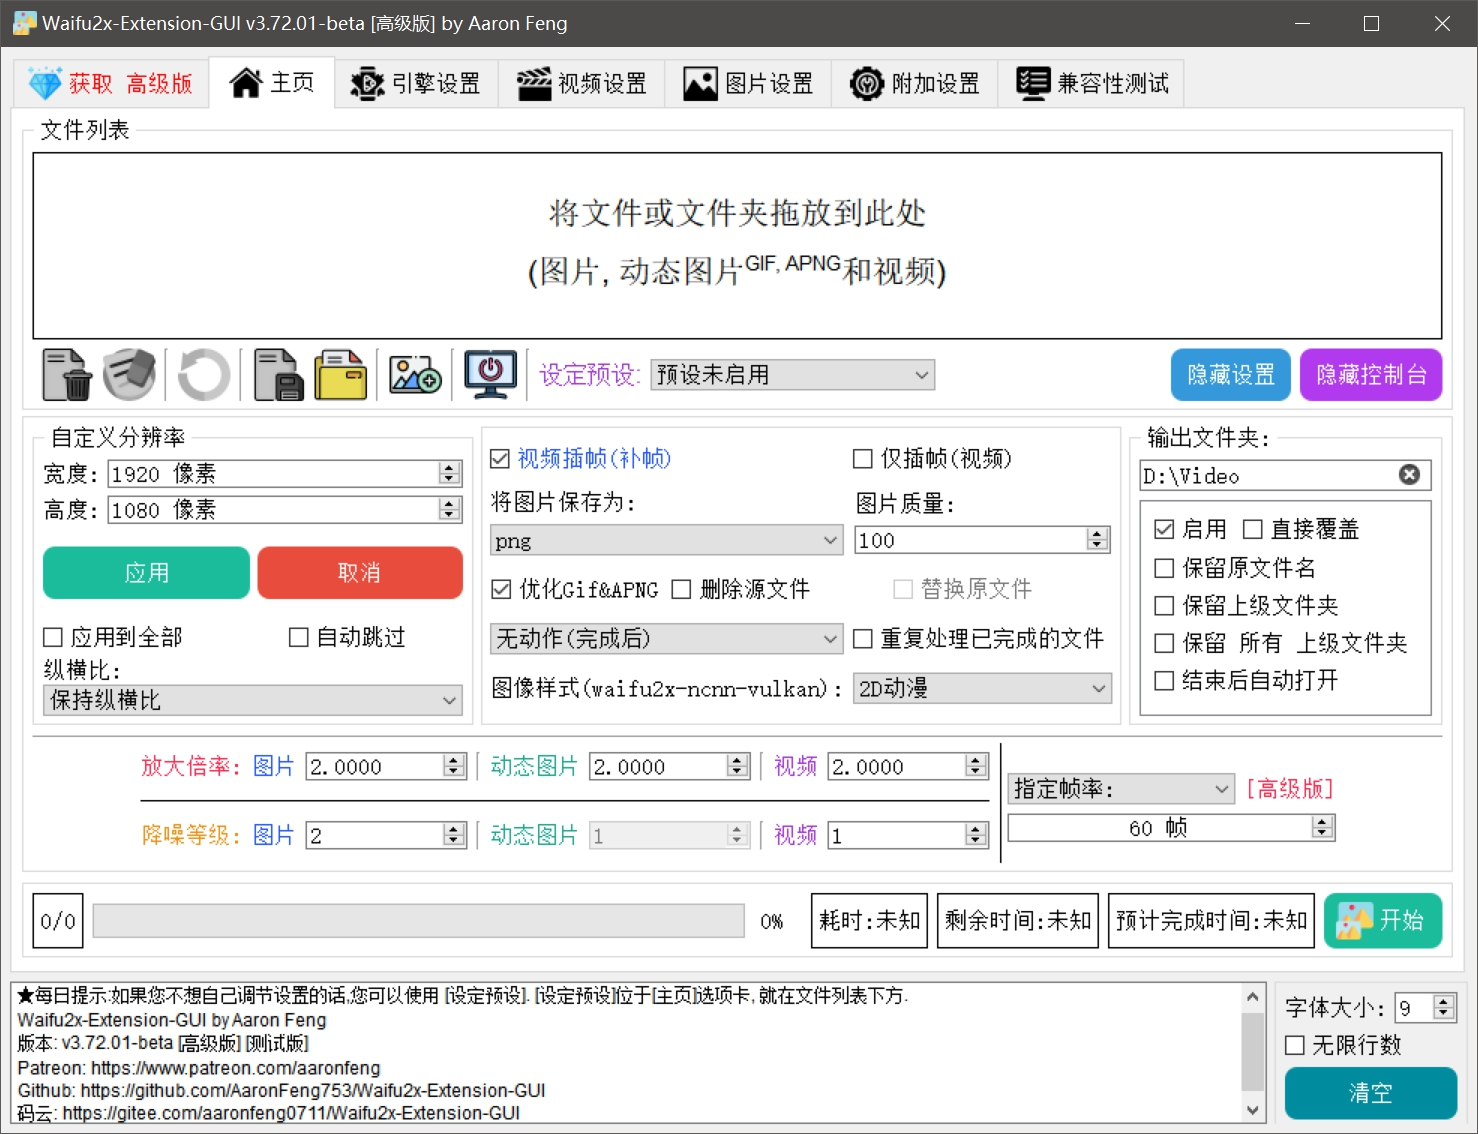1478x1134 pixels.
Task: Click the 预计完成时间:未知 box
Action: [x=1211, y=920]
